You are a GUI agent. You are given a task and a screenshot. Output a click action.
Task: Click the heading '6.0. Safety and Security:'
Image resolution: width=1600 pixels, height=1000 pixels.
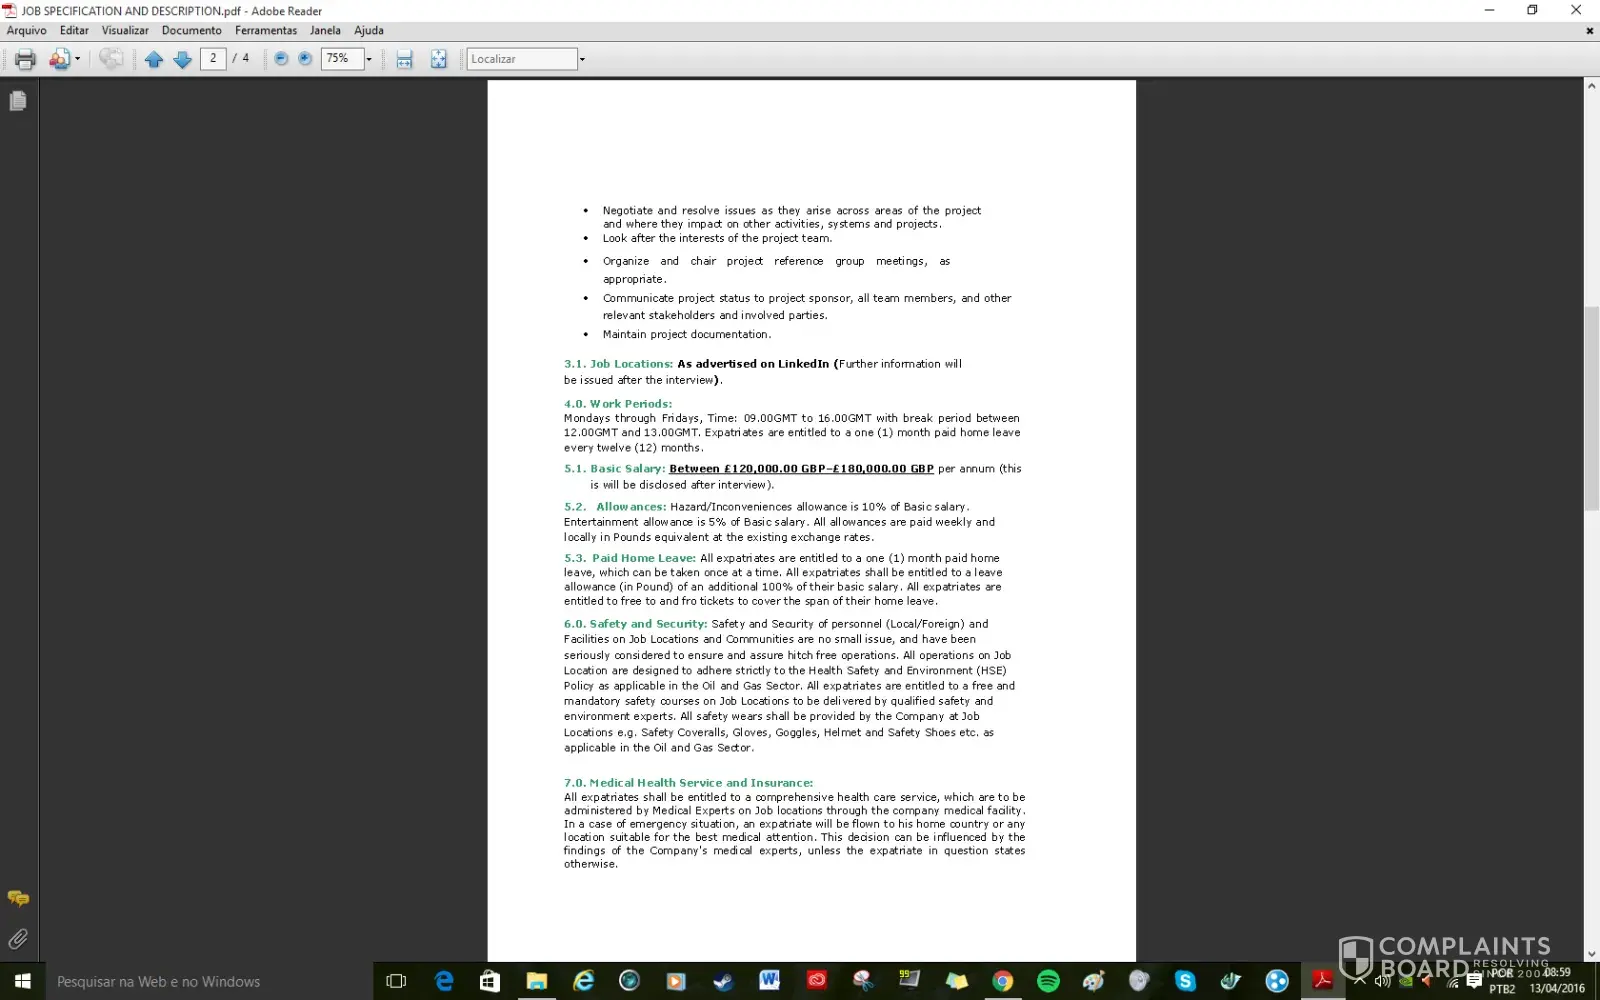point(635,624)
